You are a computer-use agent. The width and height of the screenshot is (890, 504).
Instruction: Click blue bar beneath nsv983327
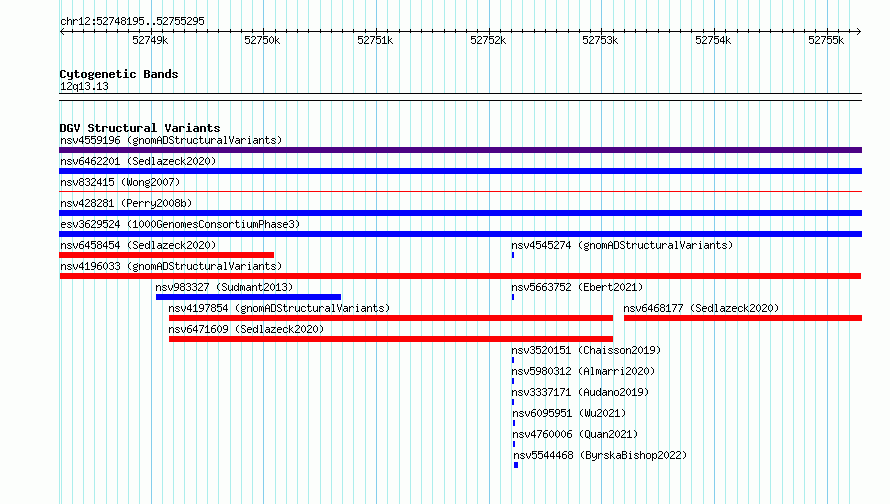click(x=249, y=297)
